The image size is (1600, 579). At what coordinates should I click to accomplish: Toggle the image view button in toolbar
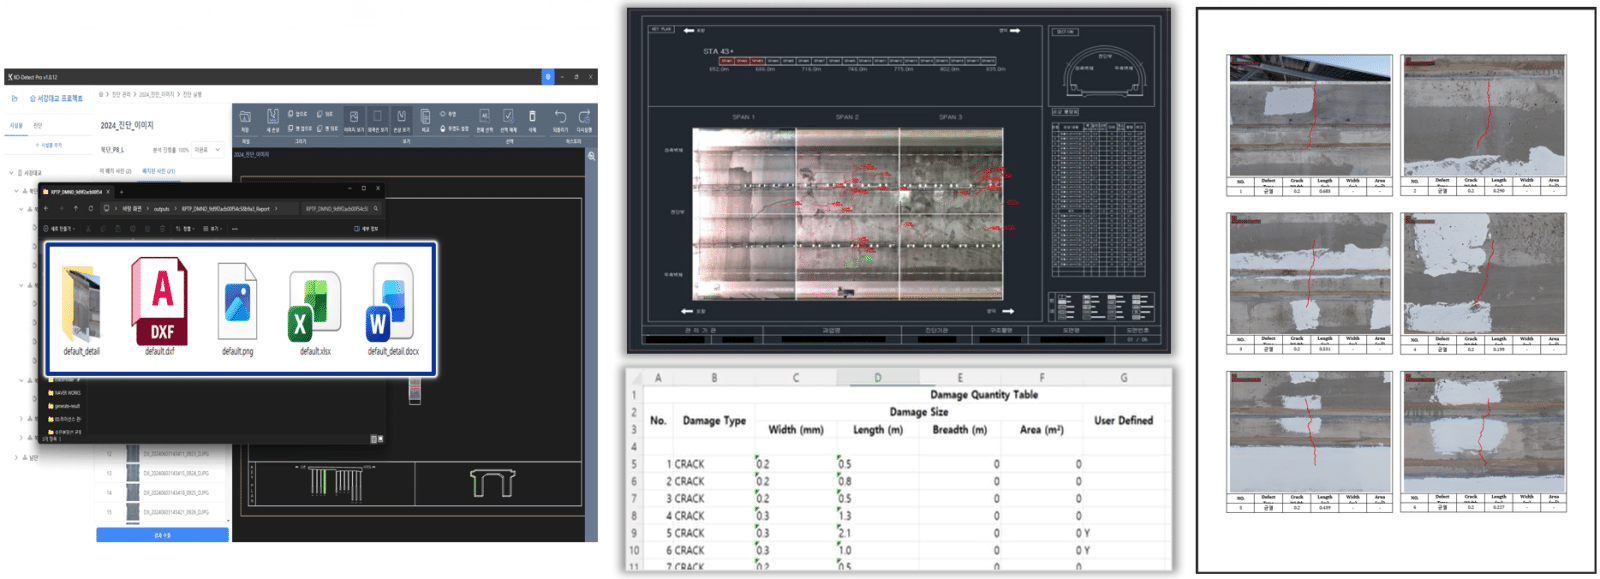[x=354, y=120]
